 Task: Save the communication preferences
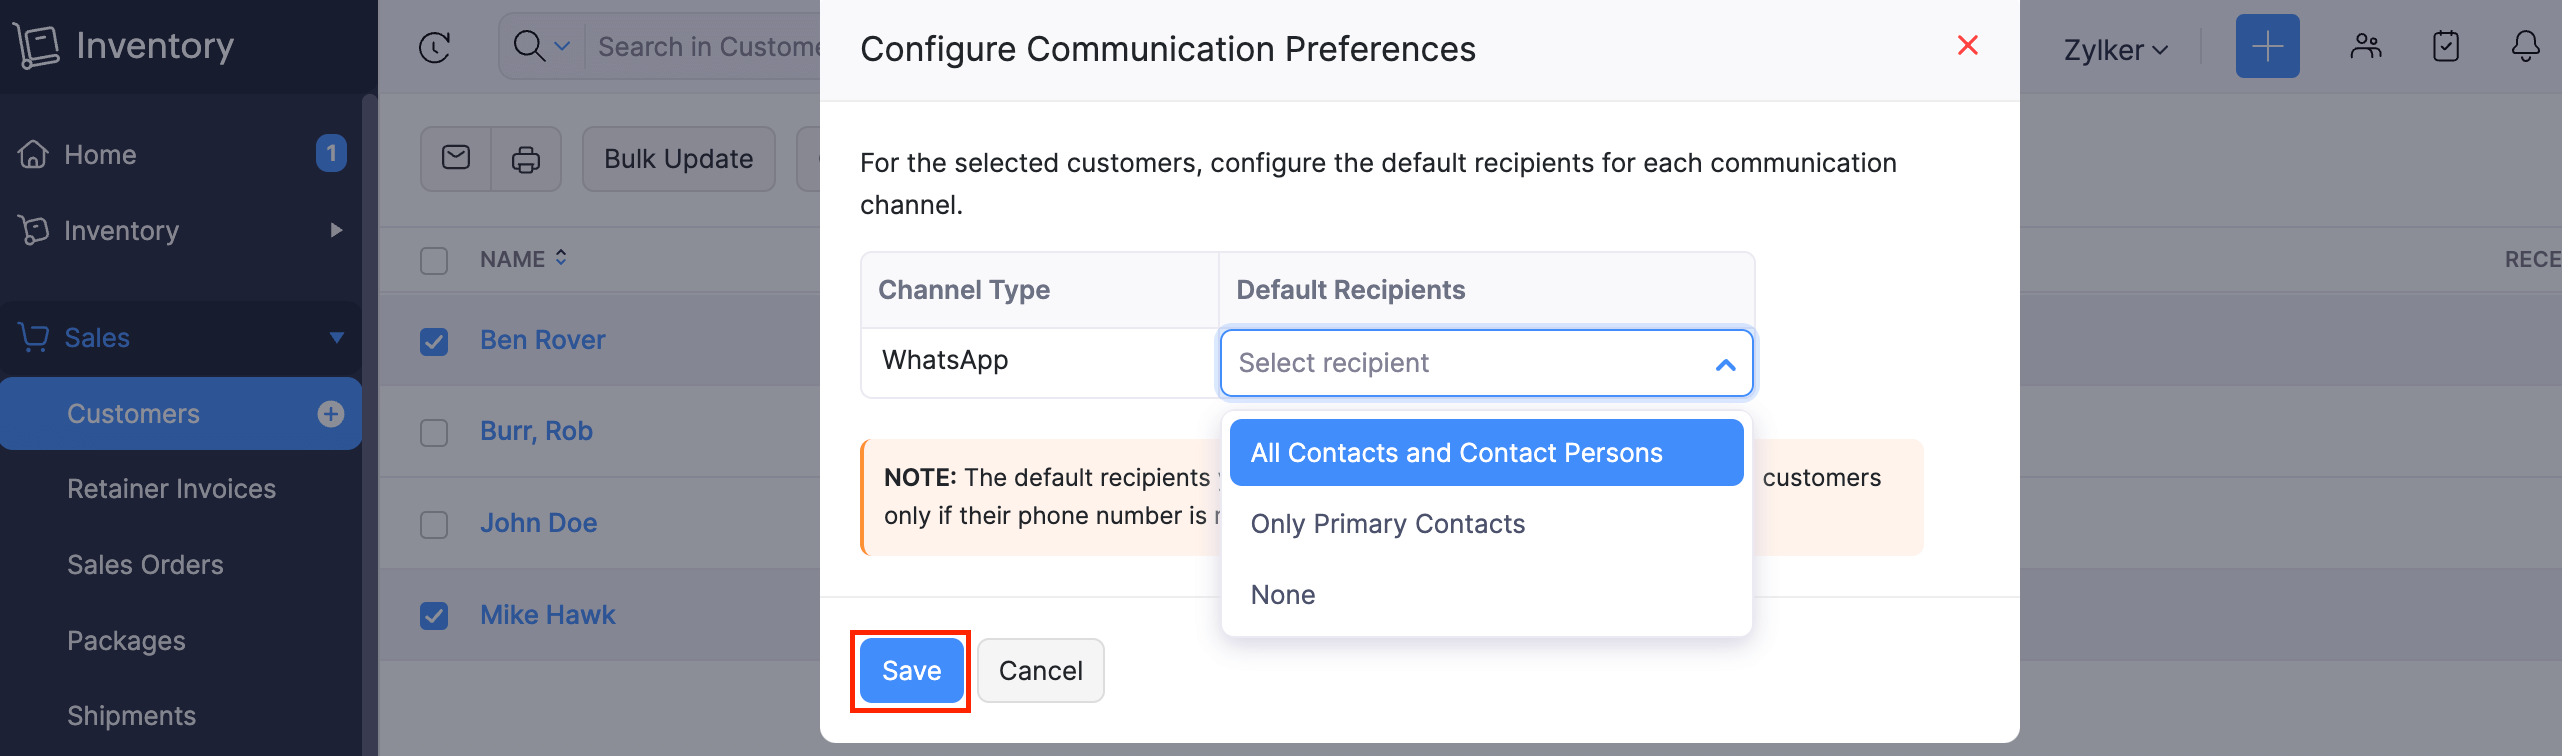click(x=911, y=671)
